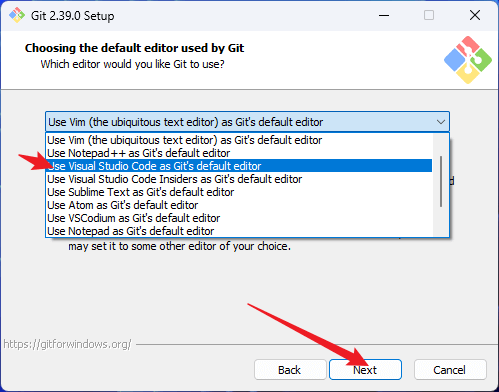Select 'Use Atom as Git's default editor'

click(x=239, y=205)
